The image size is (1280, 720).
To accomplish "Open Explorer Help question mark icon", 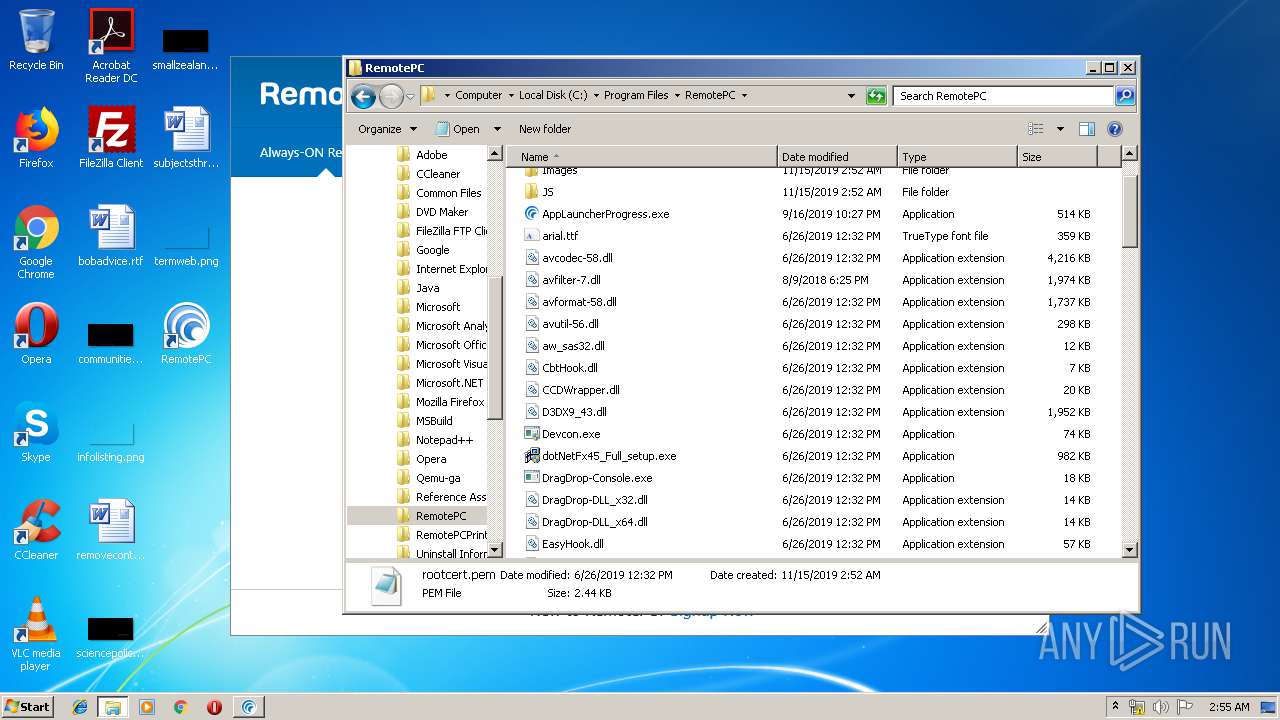I will coord(1115,129).
